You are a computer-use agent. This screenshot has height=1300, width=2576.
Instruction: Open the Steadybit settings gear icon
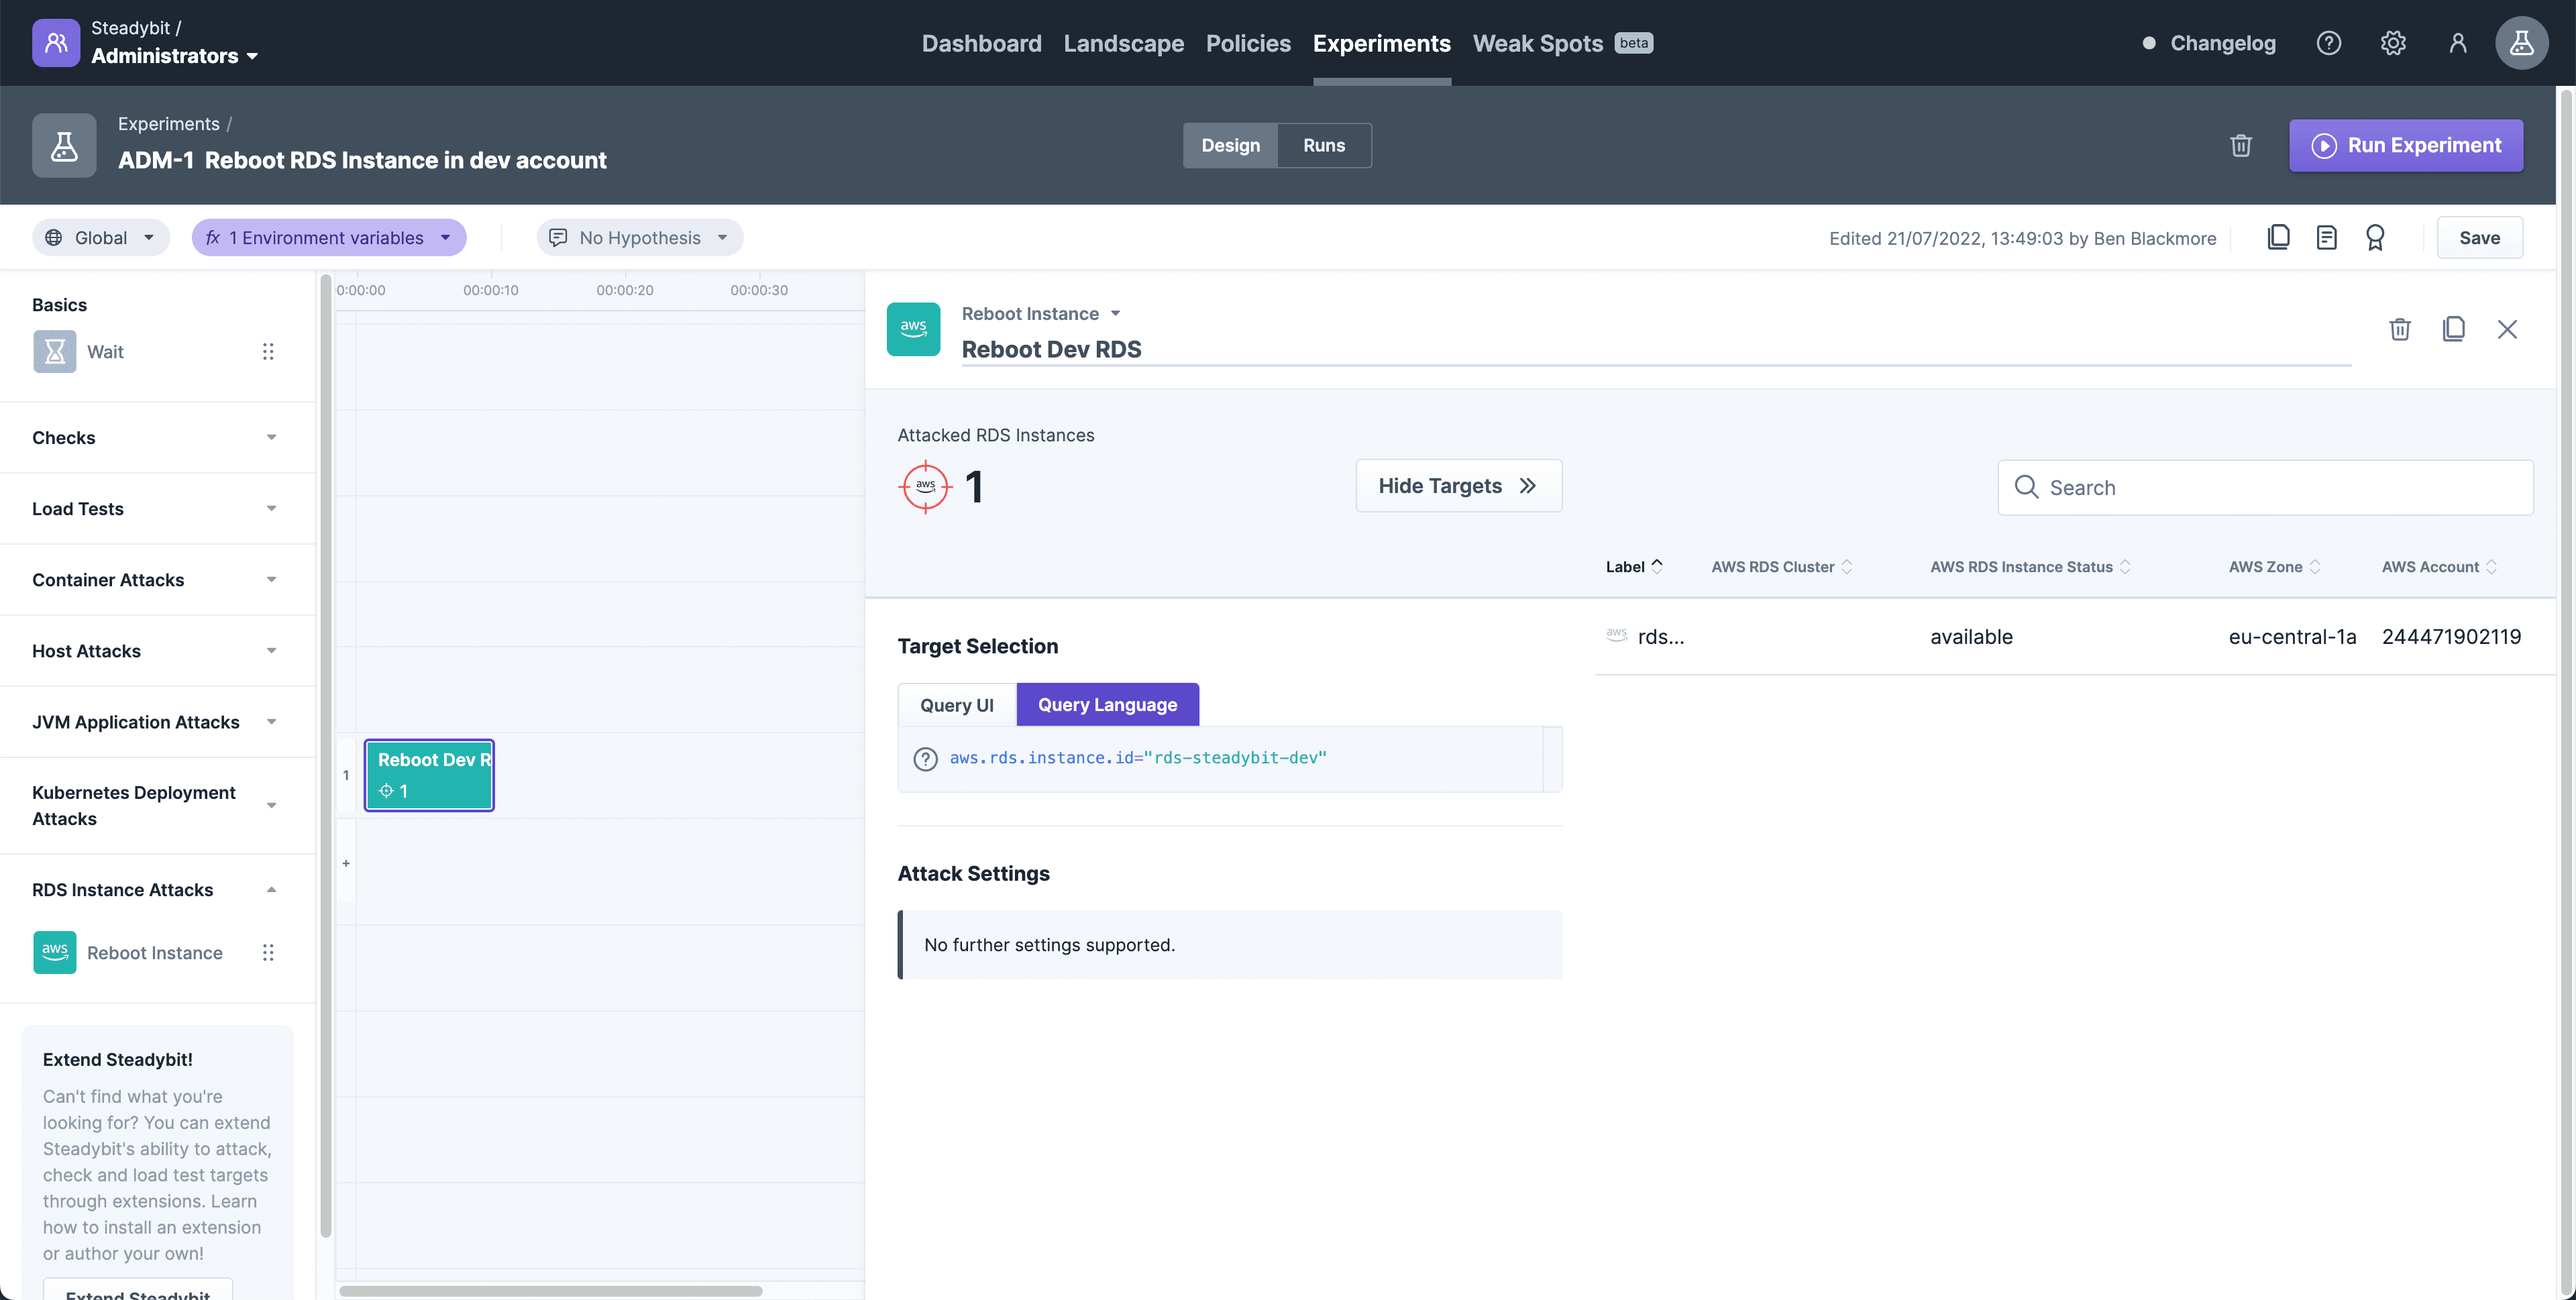(2393, 43)
